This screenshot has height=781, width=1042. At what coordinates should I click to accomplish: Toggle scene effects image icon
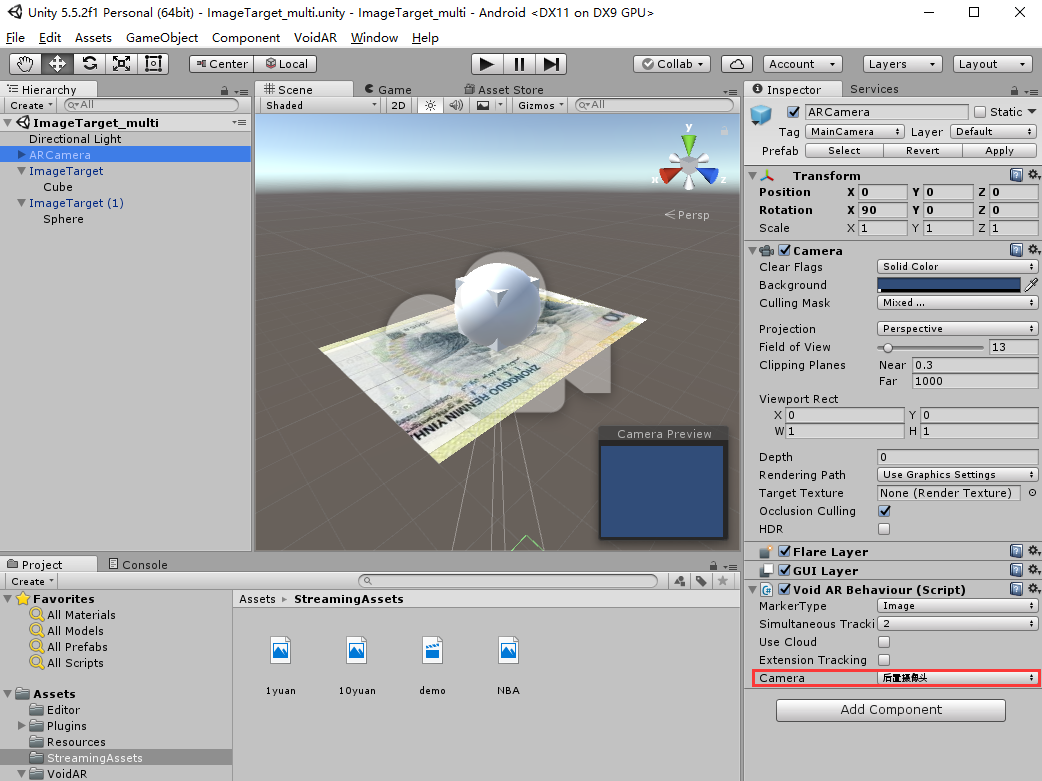(x=483, y=105)
